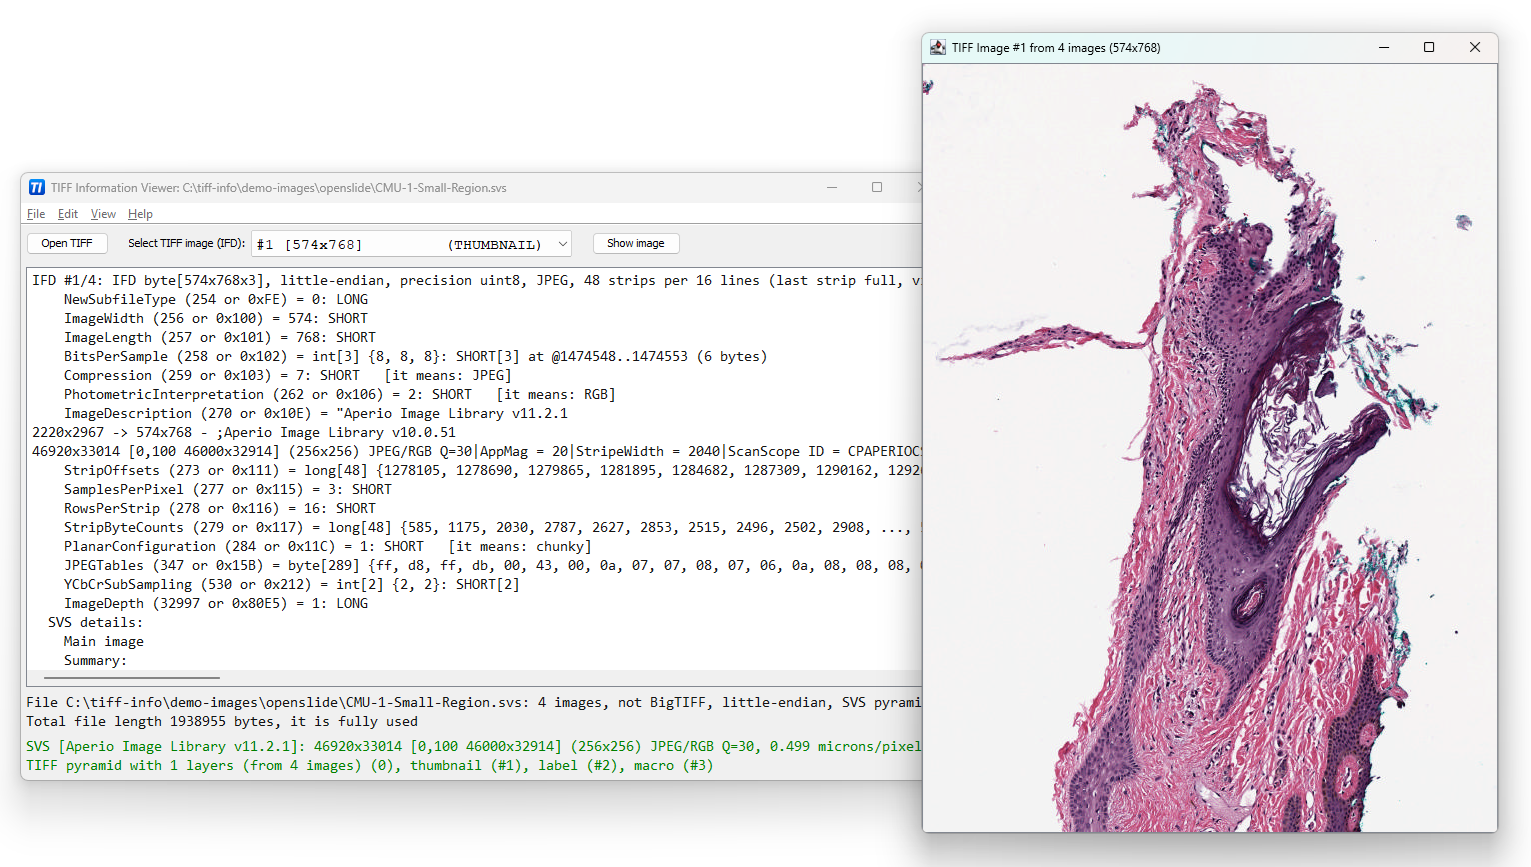Click the TIFF Information Viewer title bar icon

click(36, 187)
